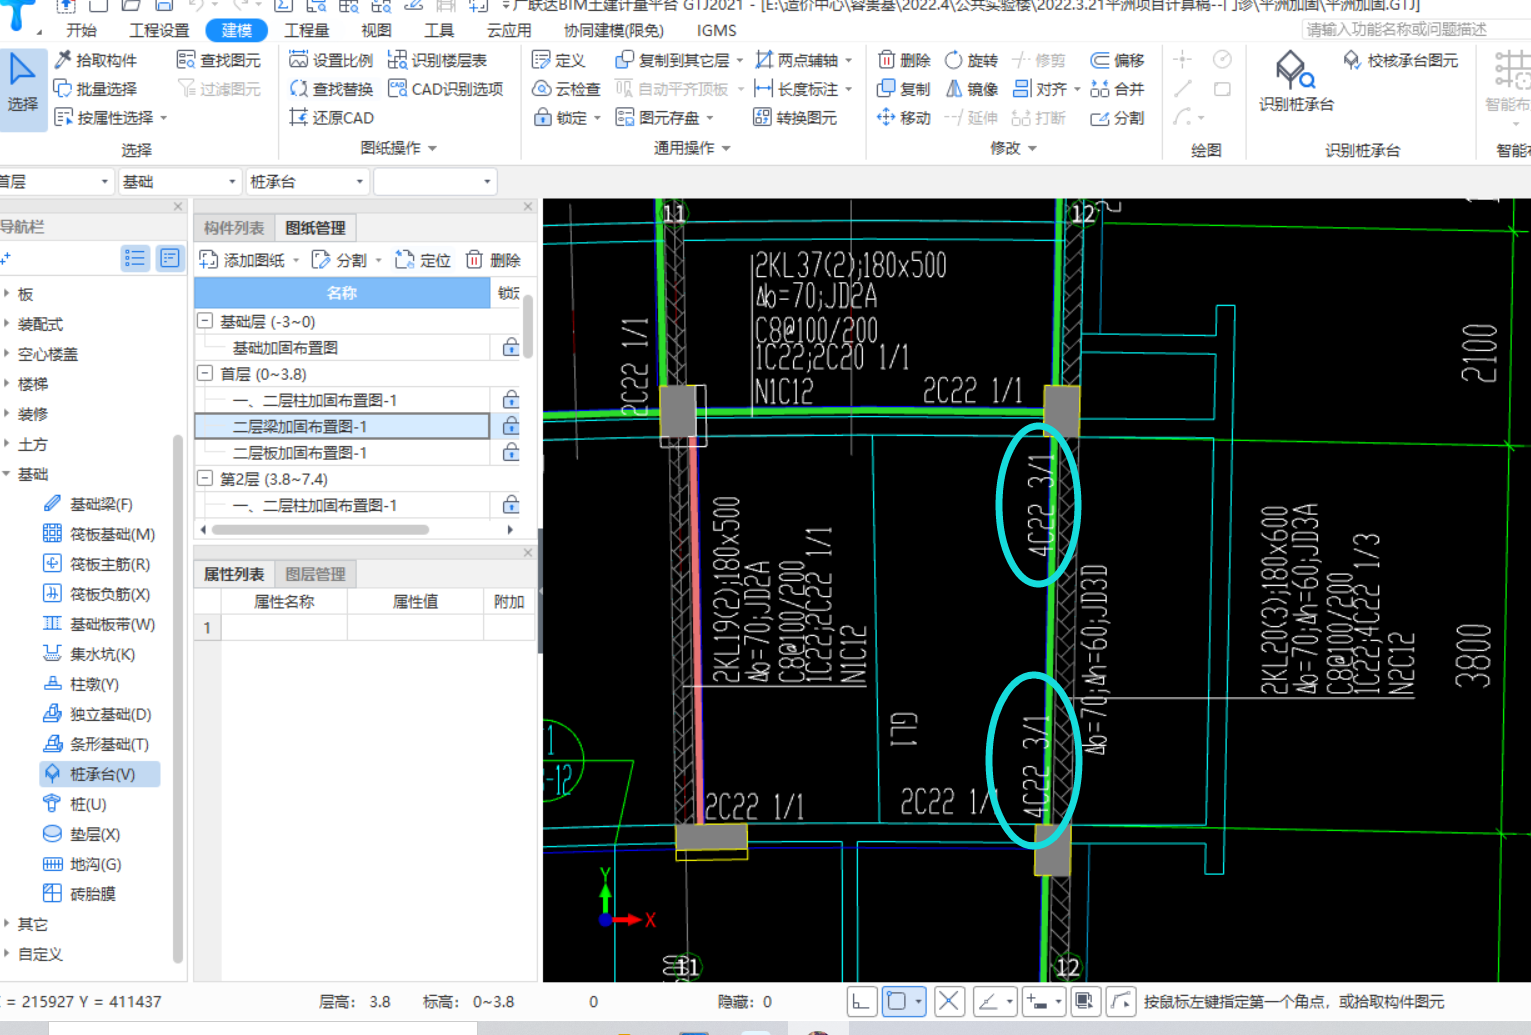Click 设置比例 set scale

coord(331,60)
